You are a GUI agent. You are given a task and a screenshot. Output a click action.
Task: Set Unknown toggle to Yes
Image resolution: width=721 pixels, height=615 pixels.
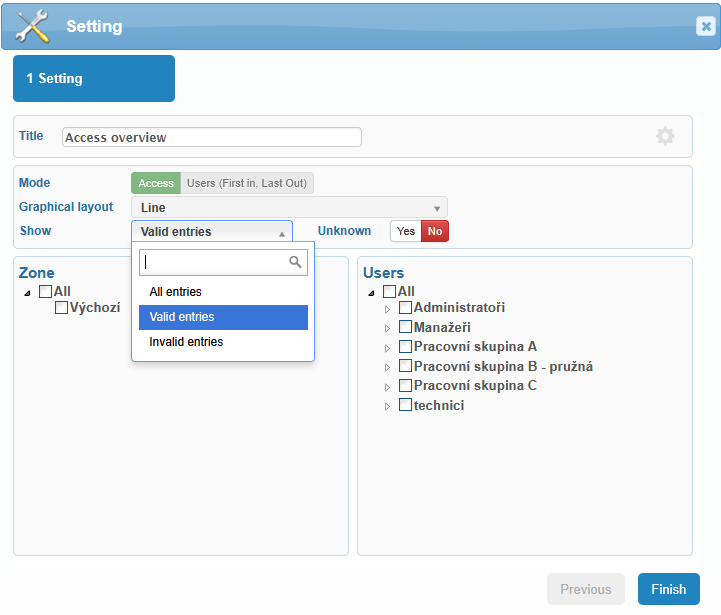pyautogui.click(x=406, y=231)
